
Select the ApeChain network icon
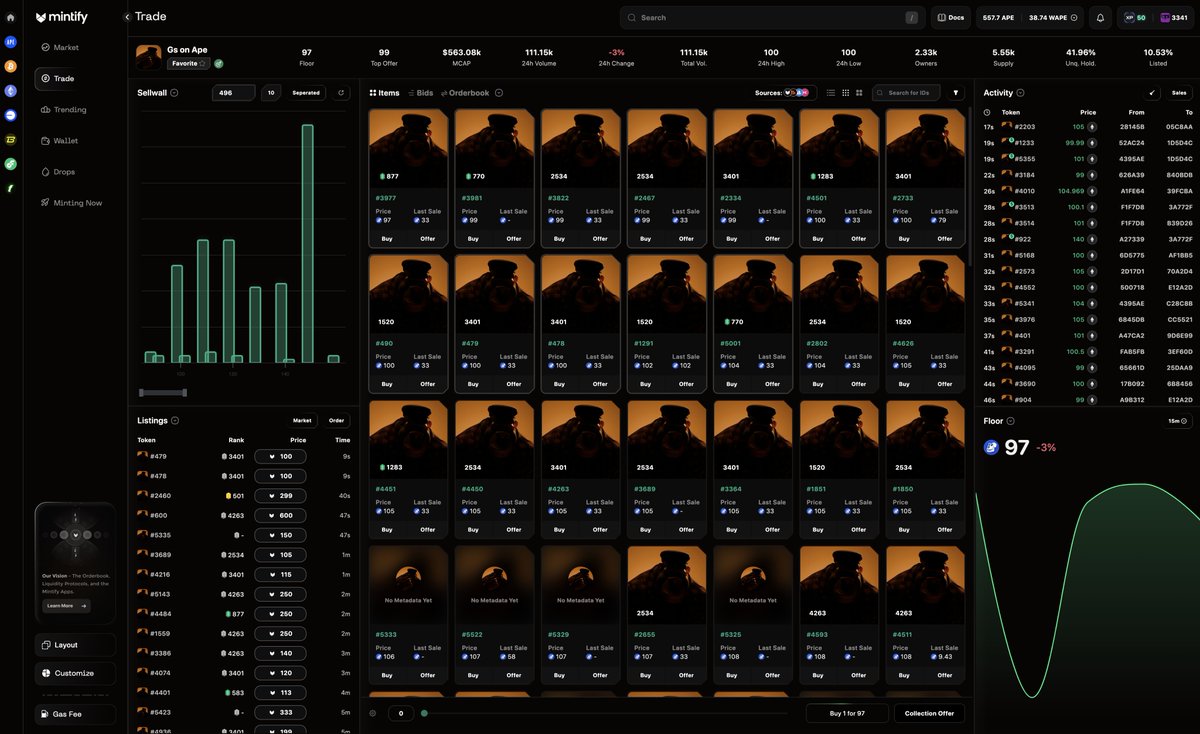10,42
